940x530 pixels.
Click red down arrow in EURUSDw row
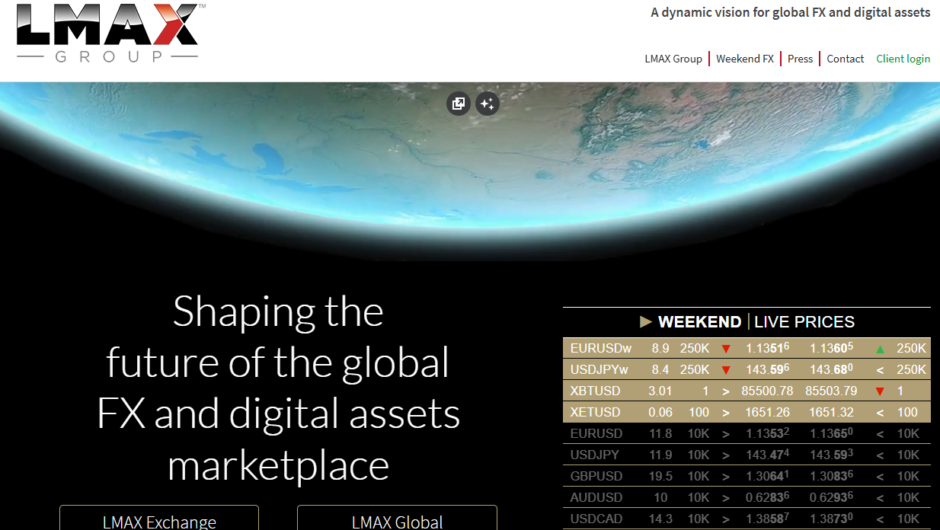(x=726, y=349)
